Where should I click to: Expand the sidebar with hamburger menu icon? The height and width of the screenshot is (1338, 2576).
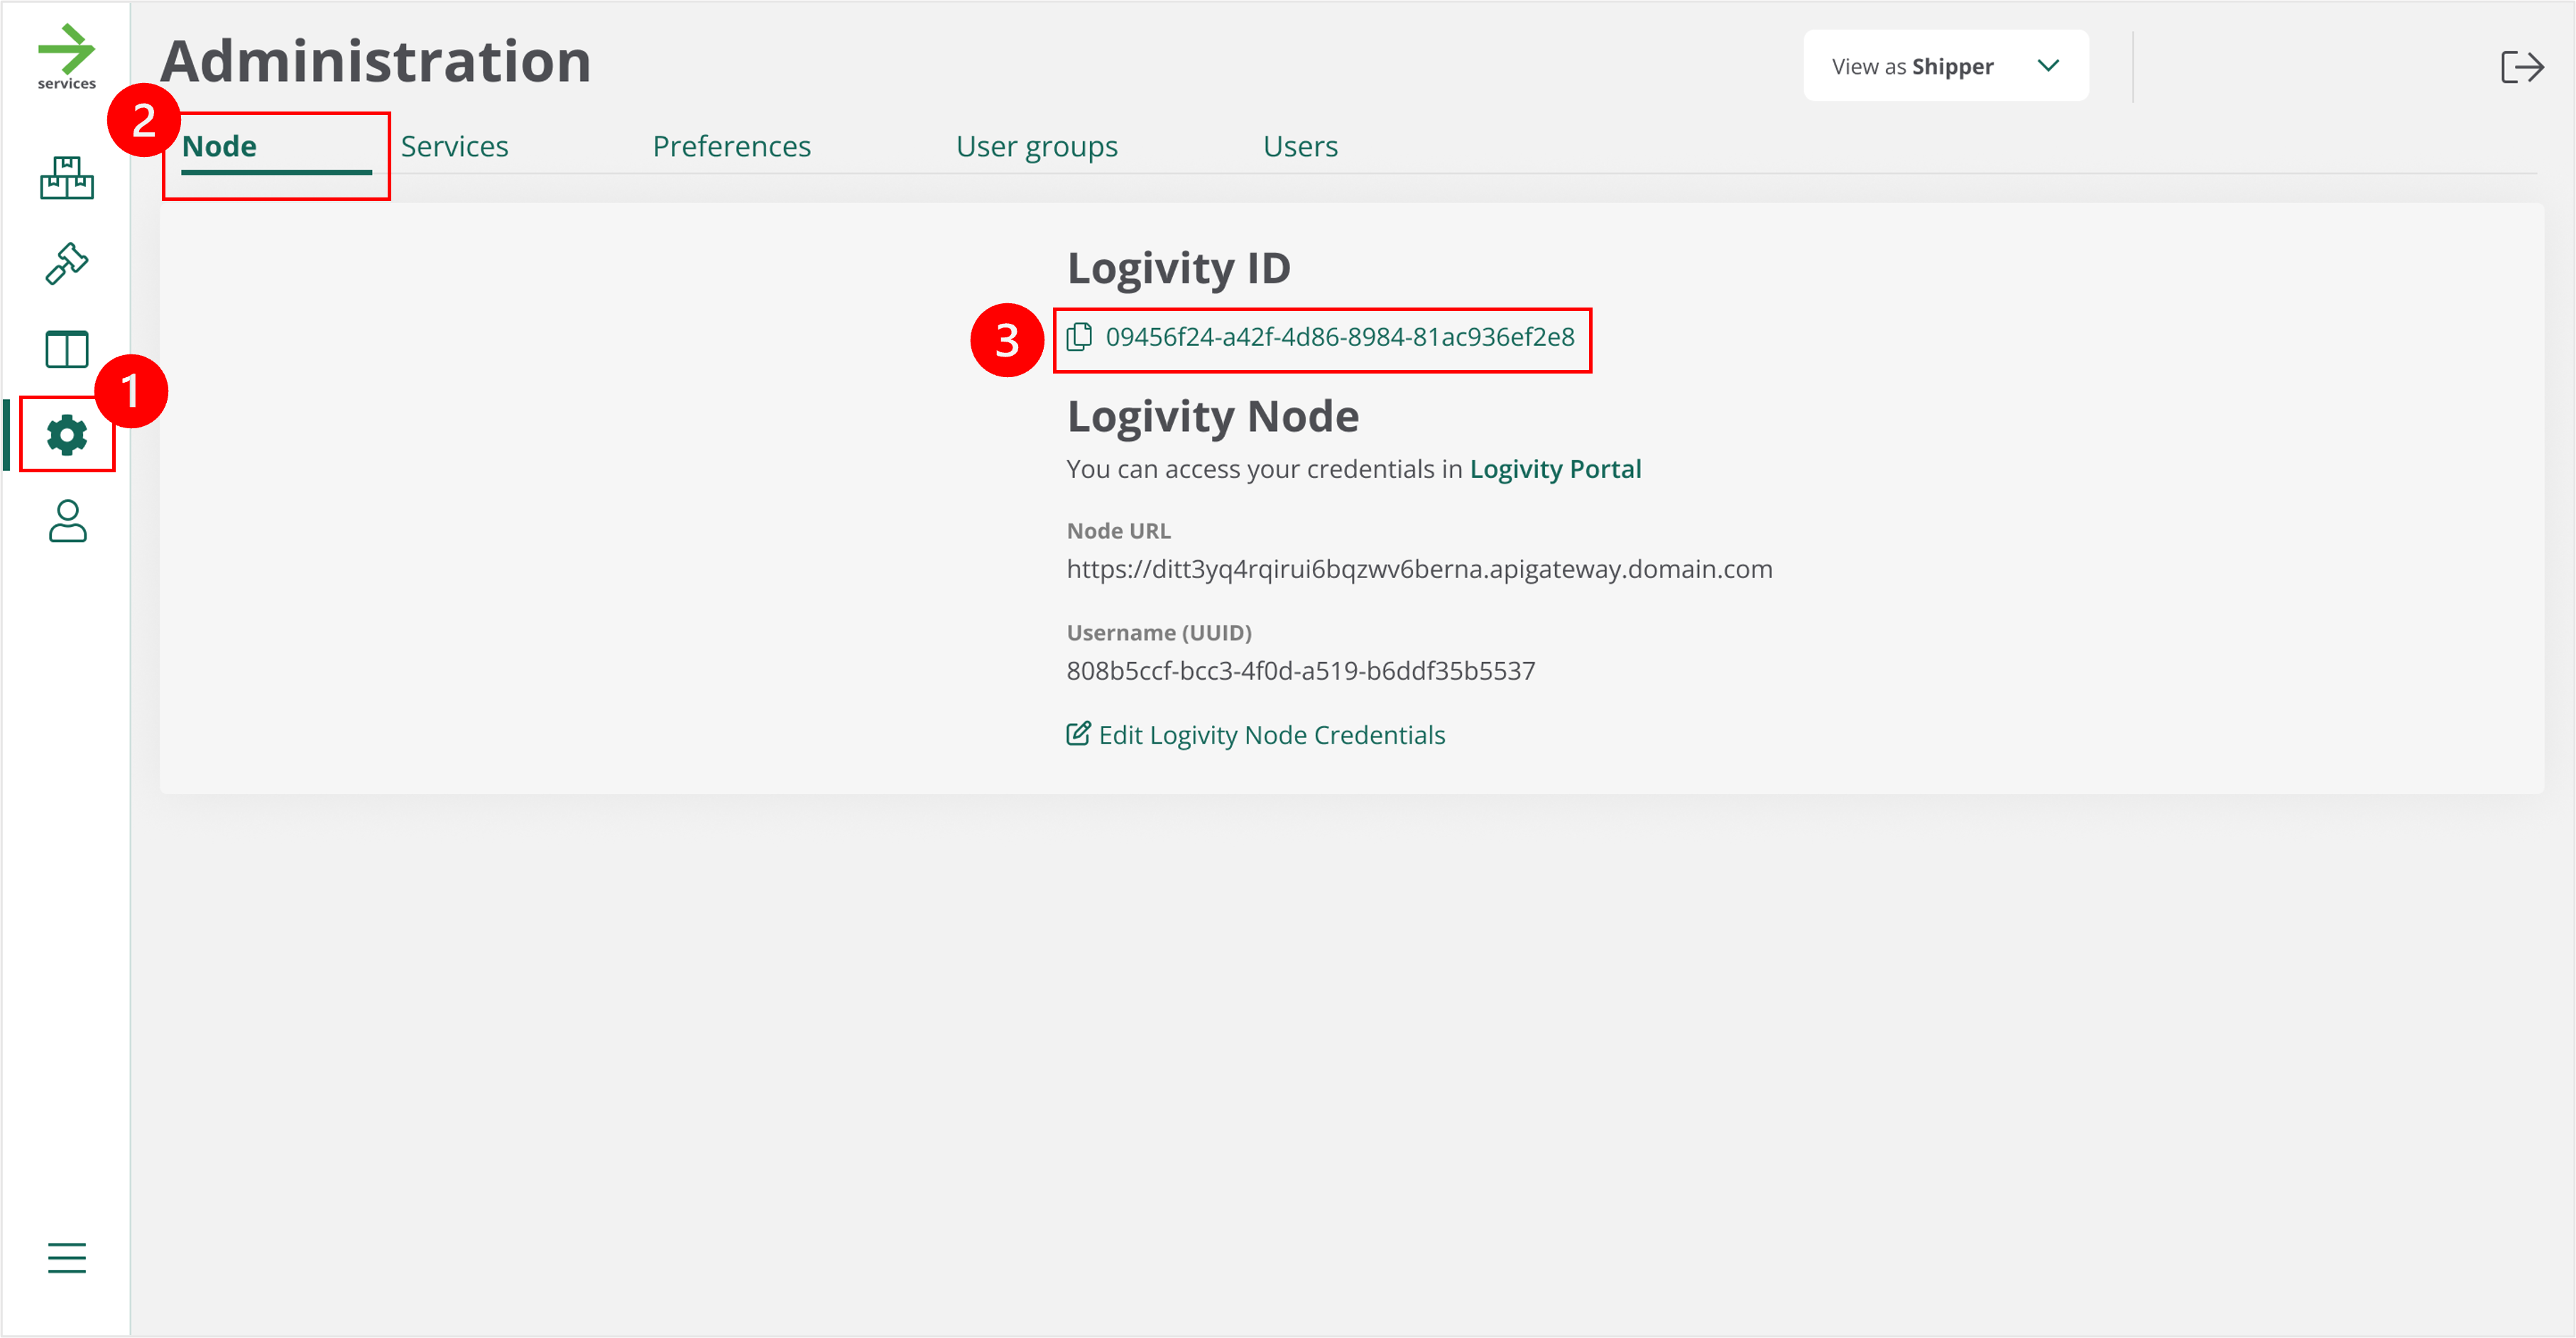click(x=67, y=1257)
